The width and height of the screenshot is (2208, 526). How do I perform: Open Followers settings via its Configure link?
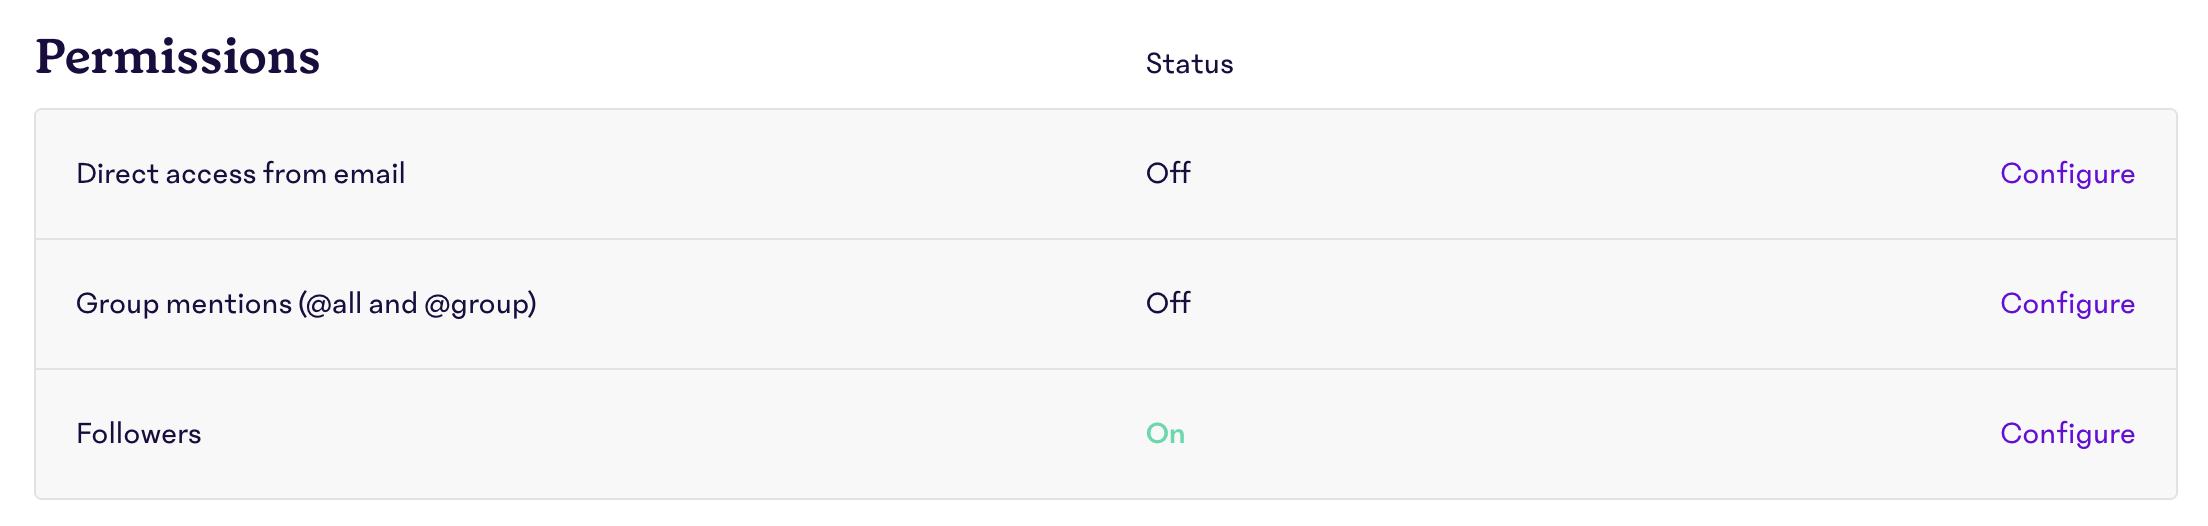pos(2067,434)
